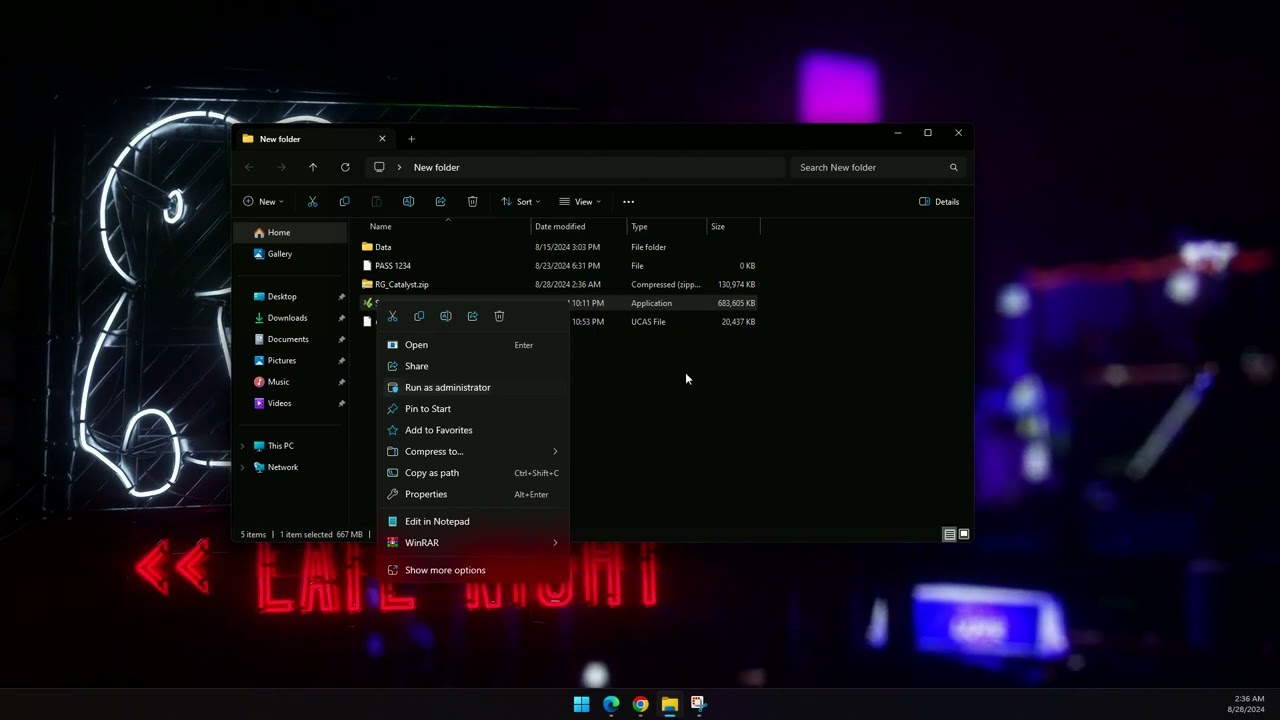
Task: Open Documents in the sidebar
Action: (290, 339)
